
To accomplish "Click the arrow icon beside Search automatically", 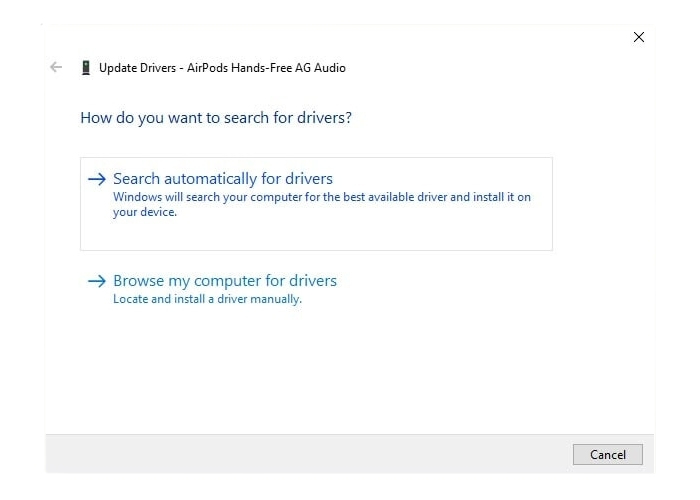I will point(97,179).
